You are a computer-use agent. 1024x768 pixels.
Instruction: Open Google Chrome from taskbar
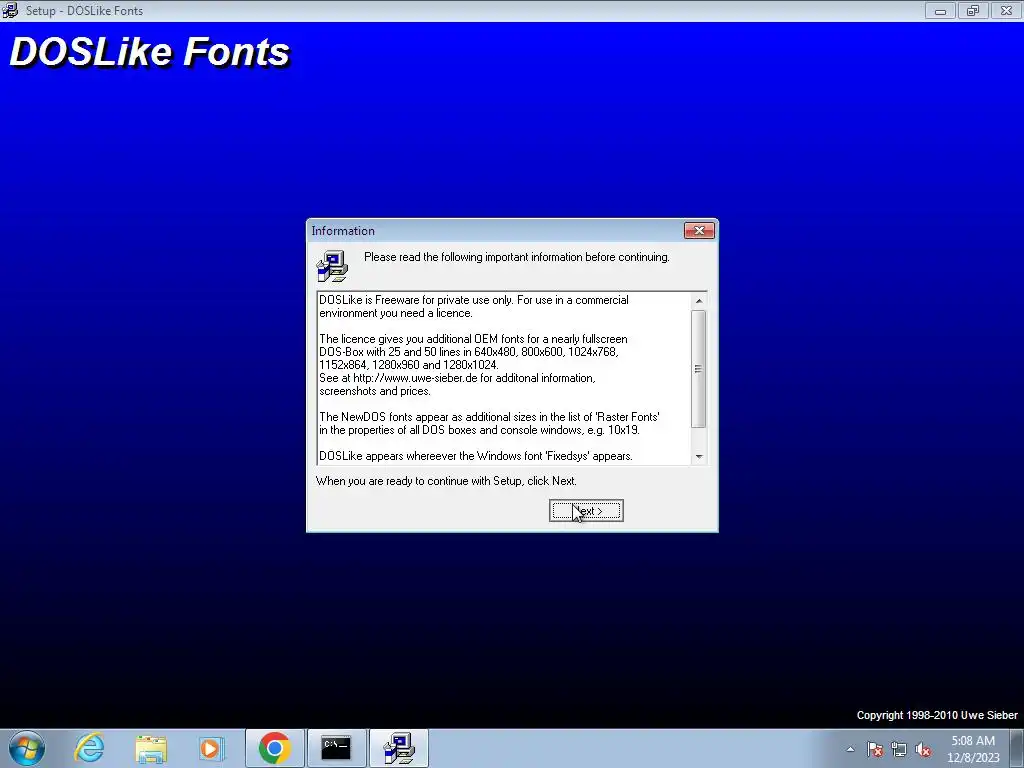pos(274,748)
